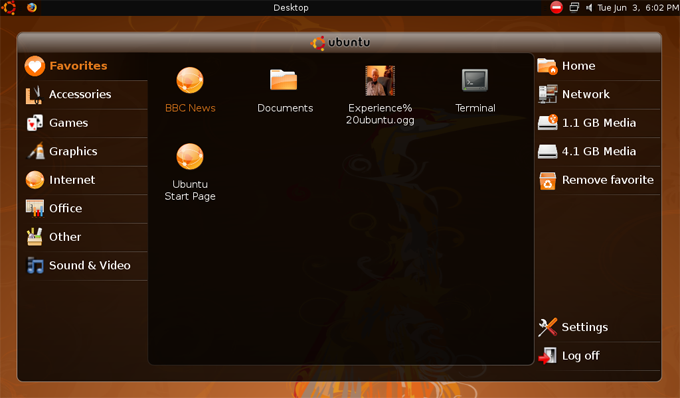The image size is (680, 398).
Task: Switch to the Accessories category
Action: click(x=80, y=94)
